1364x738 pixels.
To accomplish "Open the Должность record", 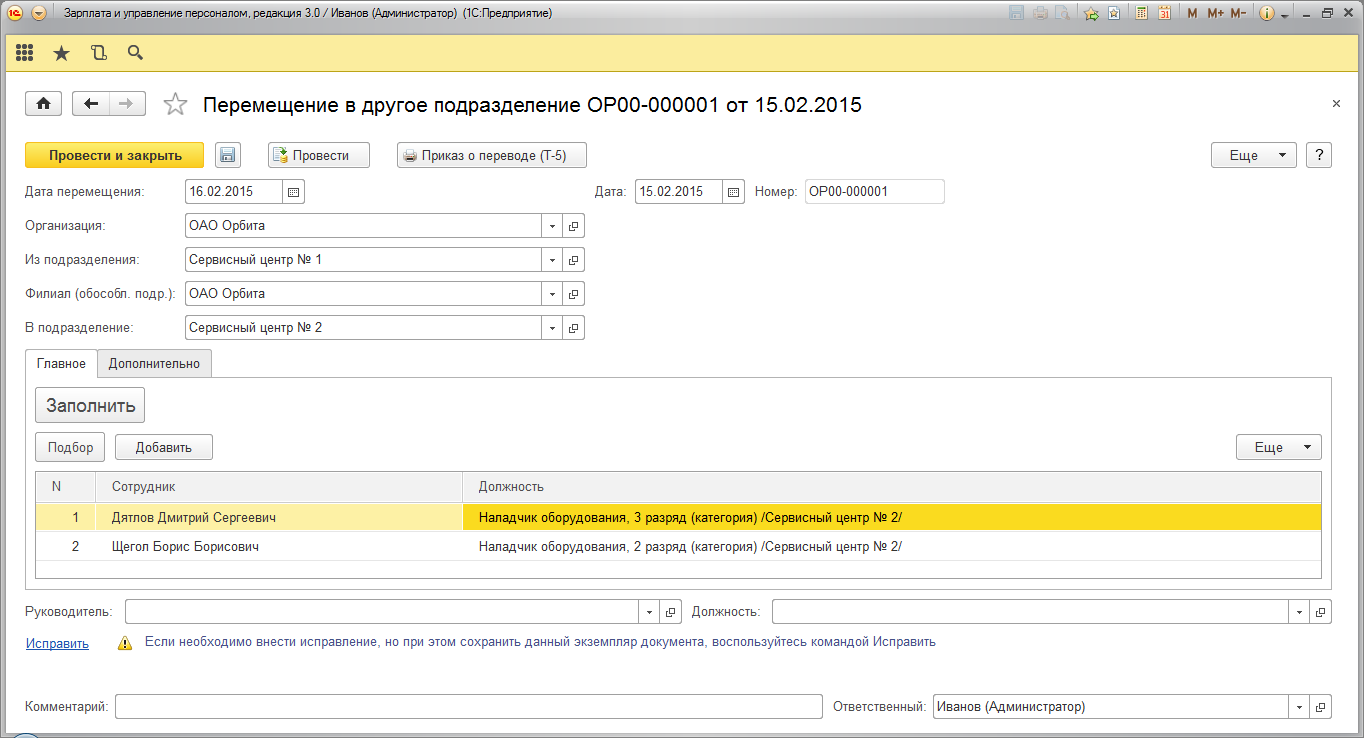I will [1321, 612].
